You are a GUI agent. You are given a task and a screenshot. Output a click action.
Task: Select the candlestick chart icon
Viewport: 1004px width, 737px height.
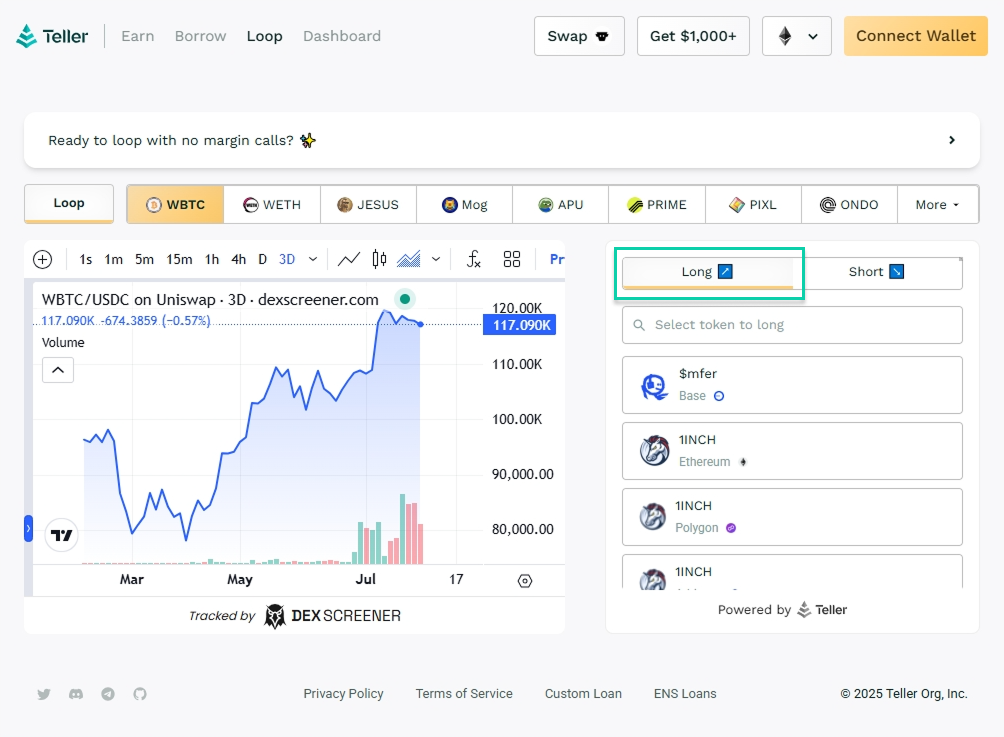click(379, 259)
